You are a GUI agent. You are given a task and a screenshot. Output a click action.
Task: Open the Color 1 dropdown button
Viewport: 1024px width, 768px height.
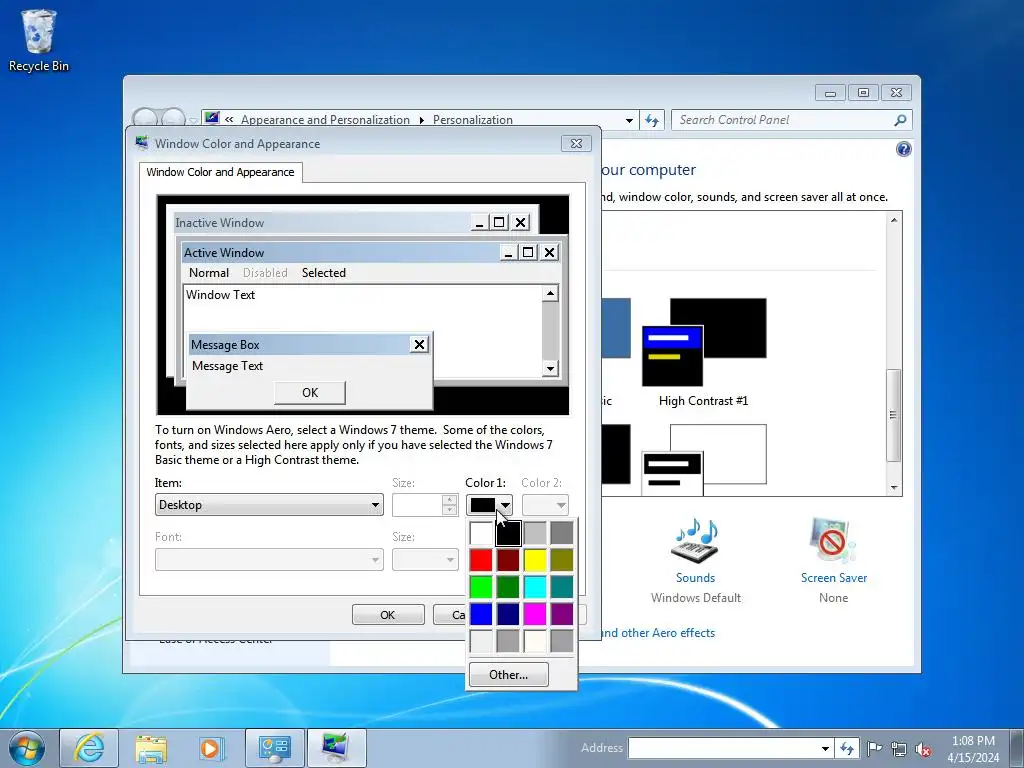click(x=489, y=505)
